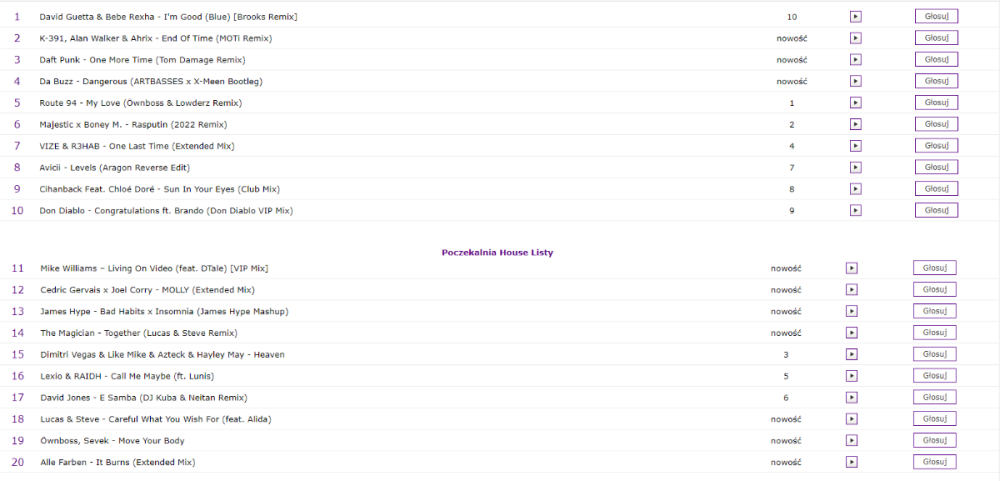Play James Hype Bad Habits mashup

(x=851, y=311)
